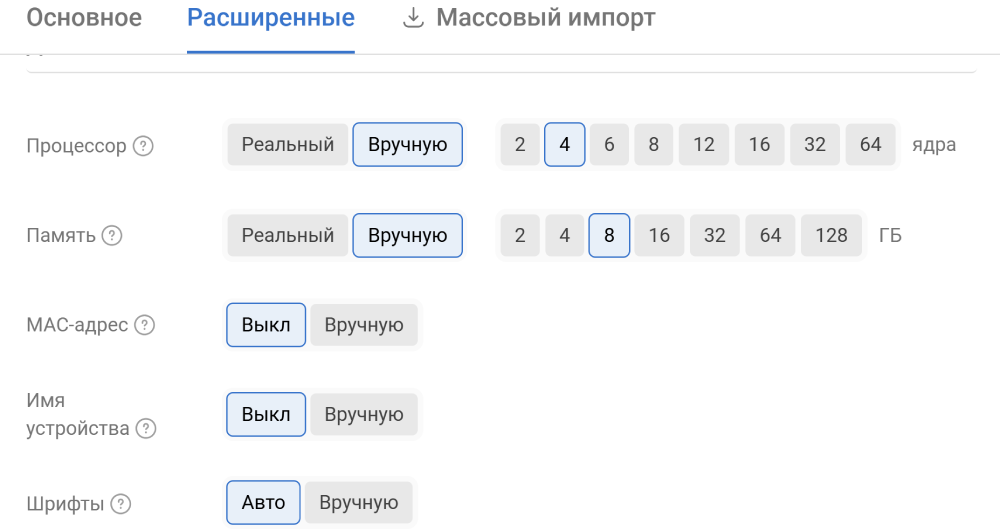1000x530 pixels.
Task: Set Память mode to Реальный
Action: coord(288,236)
